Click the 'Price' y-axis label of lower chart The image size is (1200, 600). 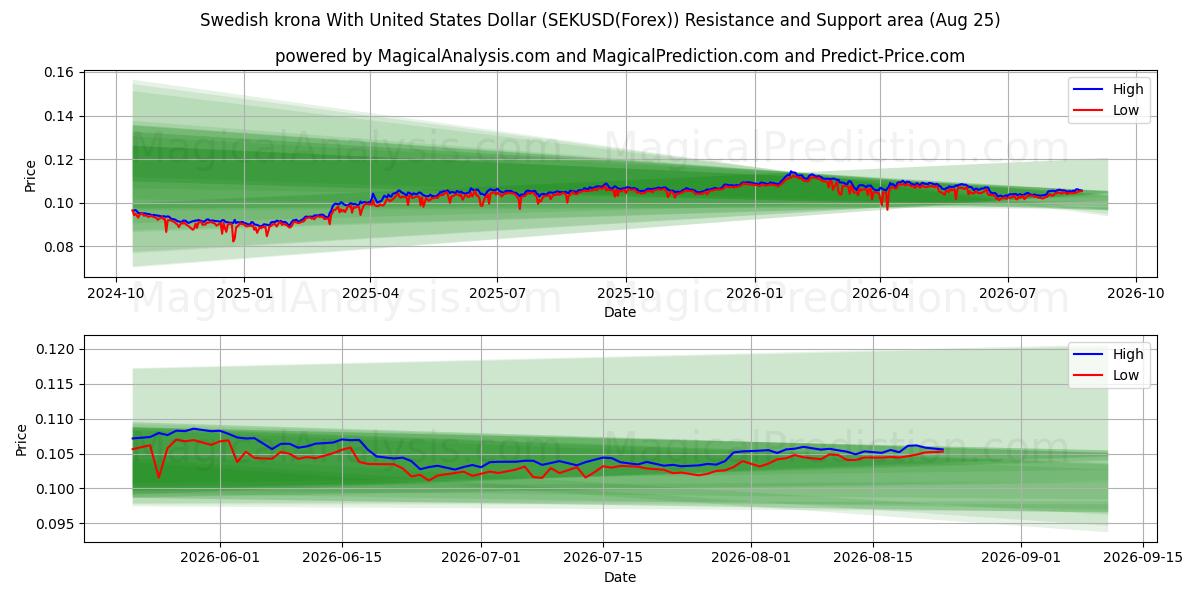pos(22,440)
